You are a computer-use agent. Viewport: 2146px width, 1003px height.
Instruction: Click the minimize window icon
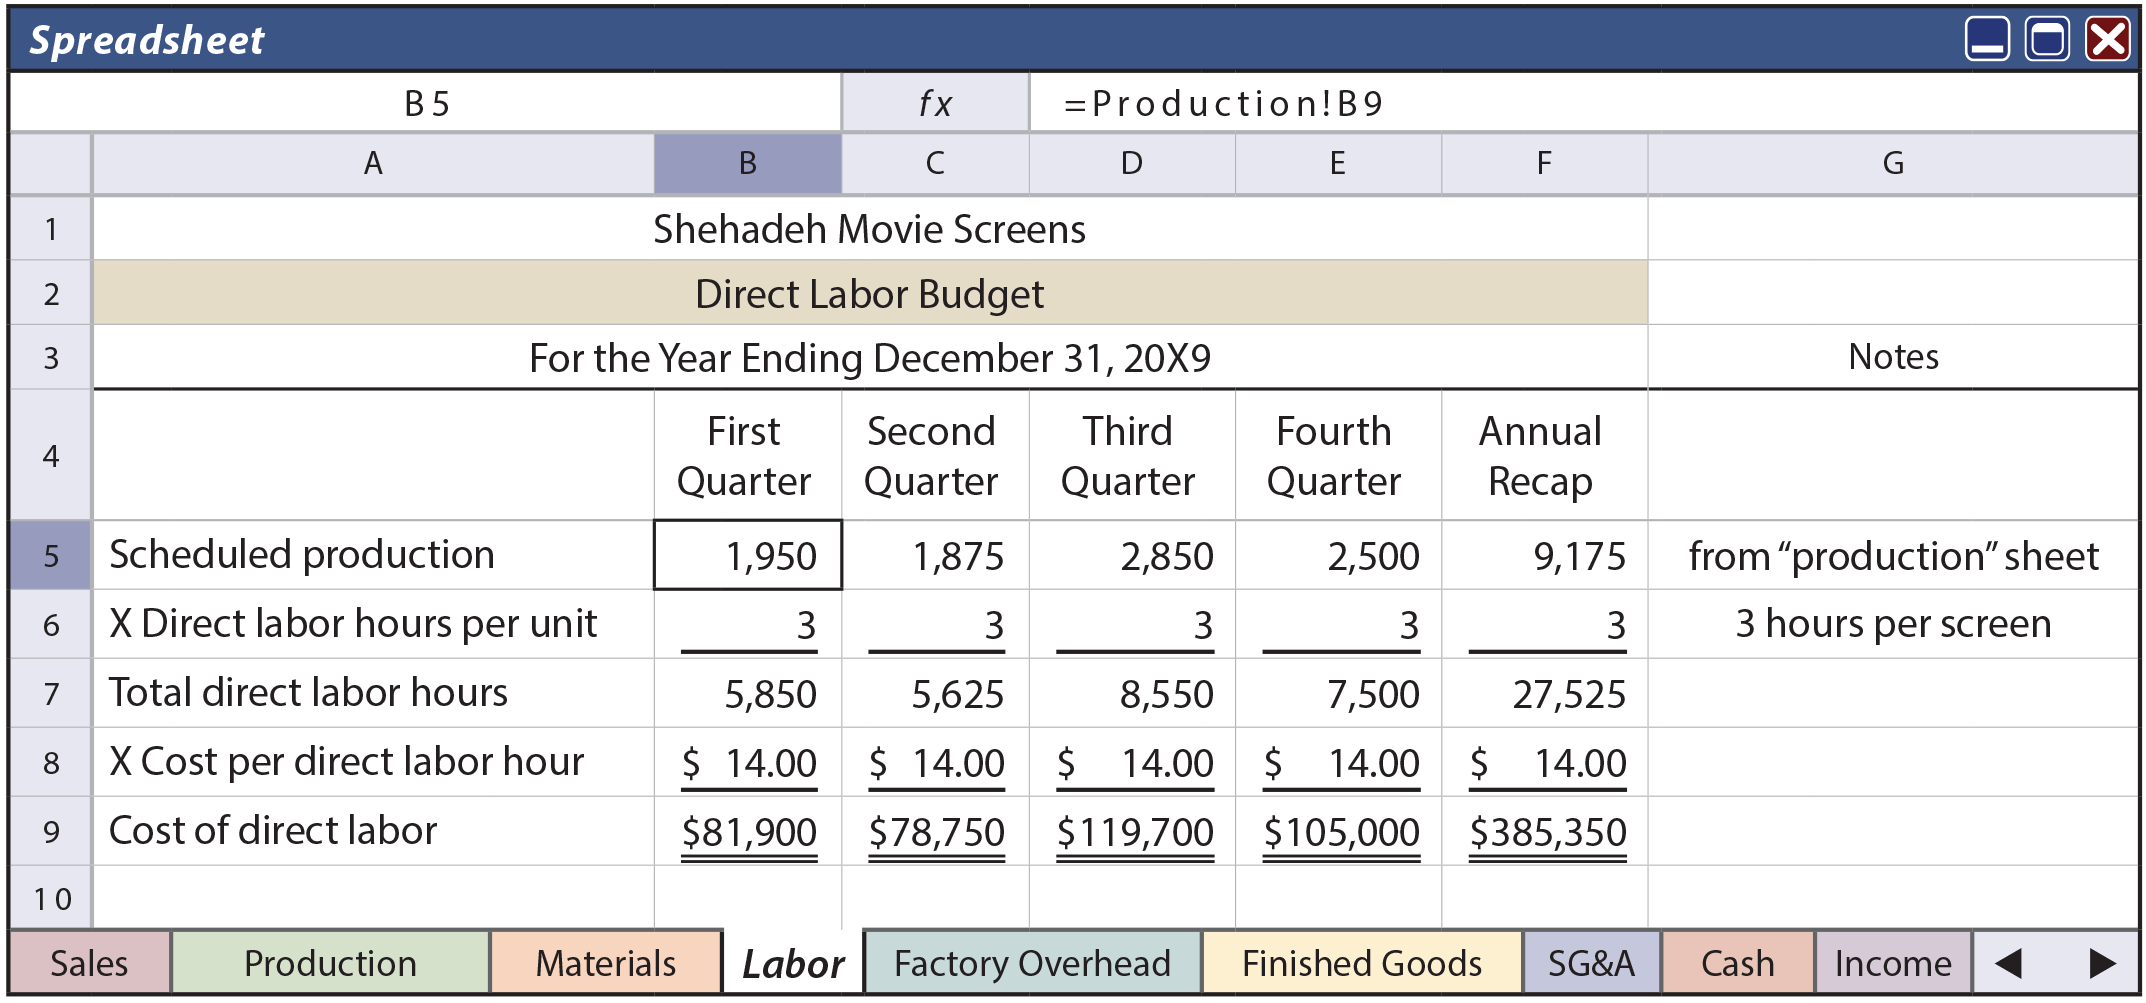[x=1988, y=40]
